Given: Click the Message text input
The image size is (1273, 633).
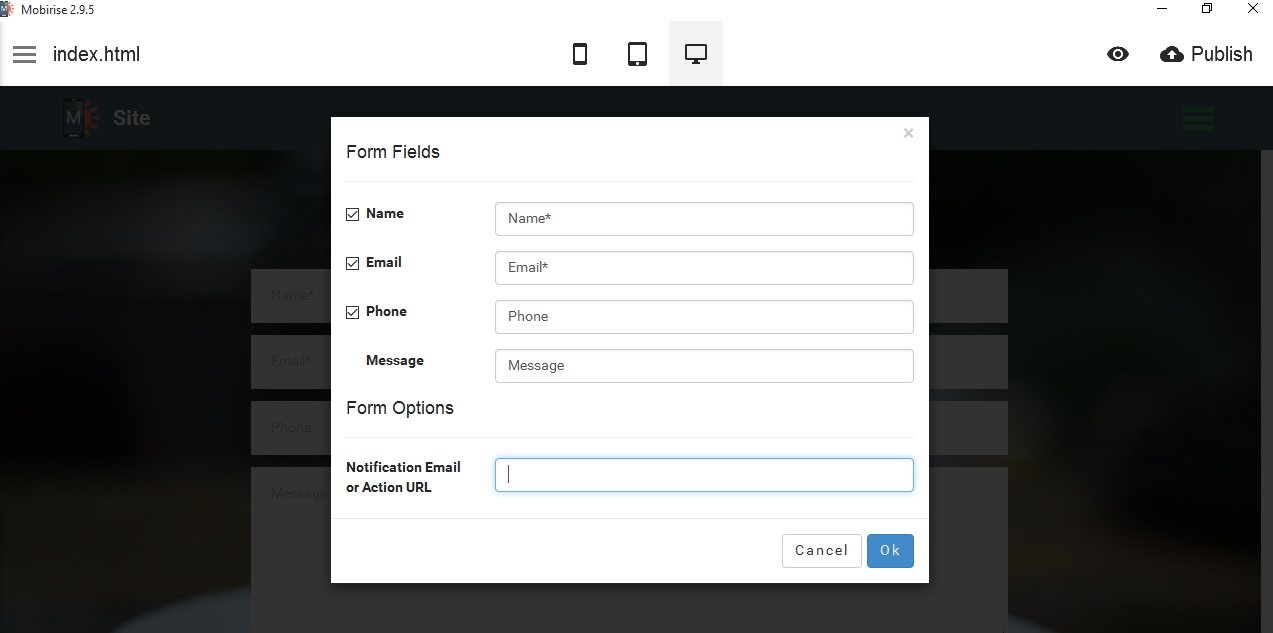Looking at the screenshot, I should (703, 366).
